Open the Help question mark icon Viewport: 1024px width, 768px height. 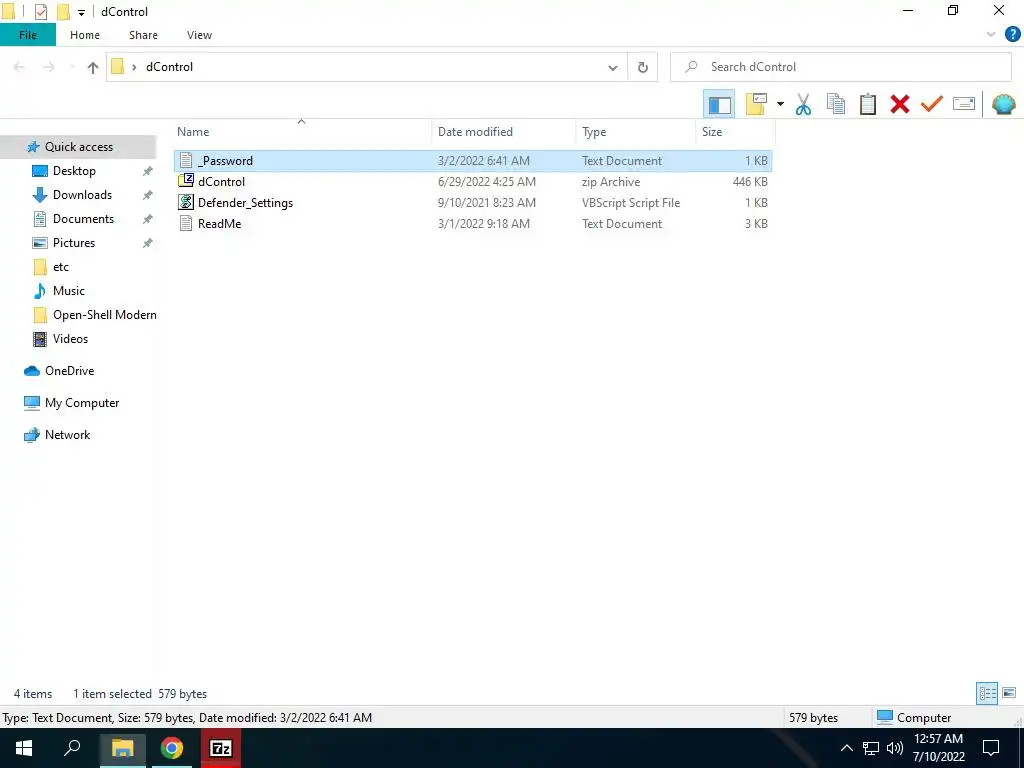(x=1012, y=35)
